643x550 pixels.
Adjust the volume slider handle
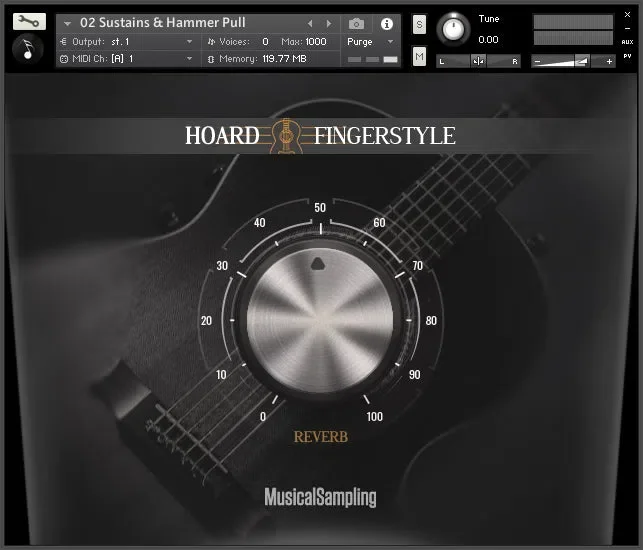(582, 62)
